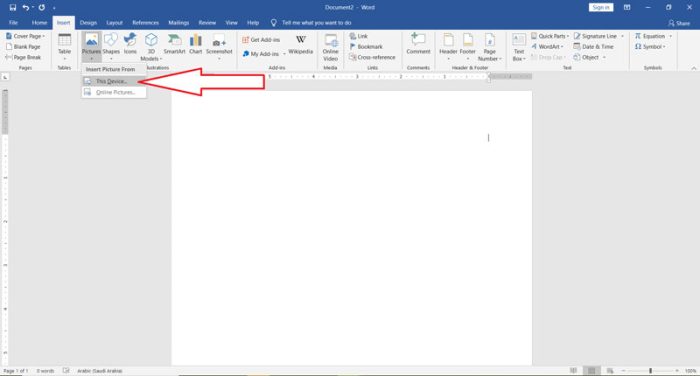Screen dimensions: 700x376
Task: Open the Mailings tab
Action: click(x=179, y=22)
